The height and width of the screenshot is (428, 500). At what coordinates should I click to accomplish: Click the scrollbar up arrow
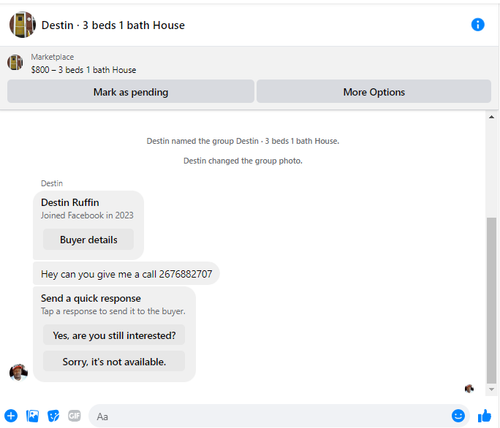pos(491,117)
